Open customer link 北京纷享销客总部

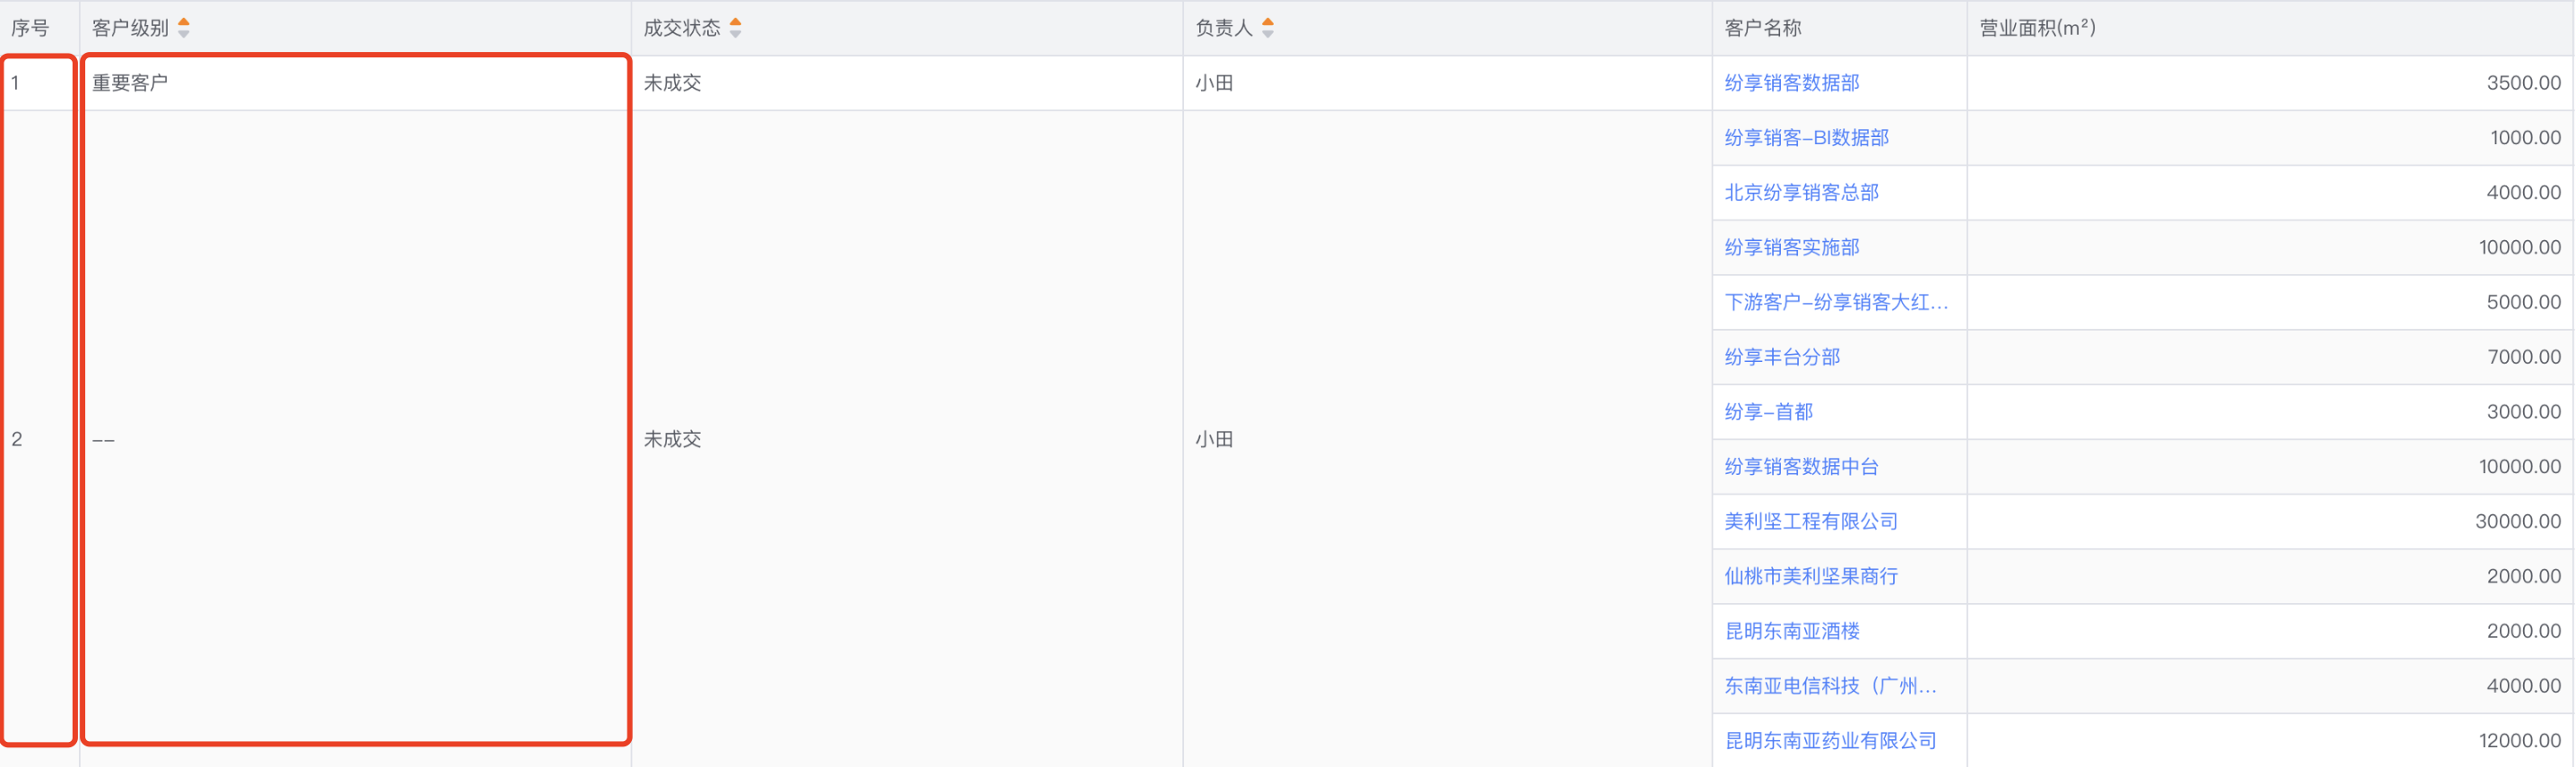[x=1801, y=193]
